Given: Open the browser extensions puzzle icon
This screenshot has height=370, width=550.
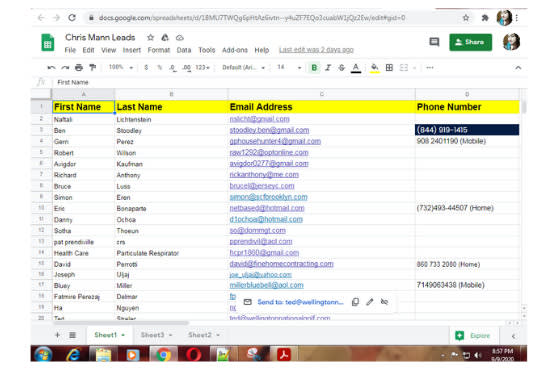Looking at the screenshot, I should click(485, 18).
